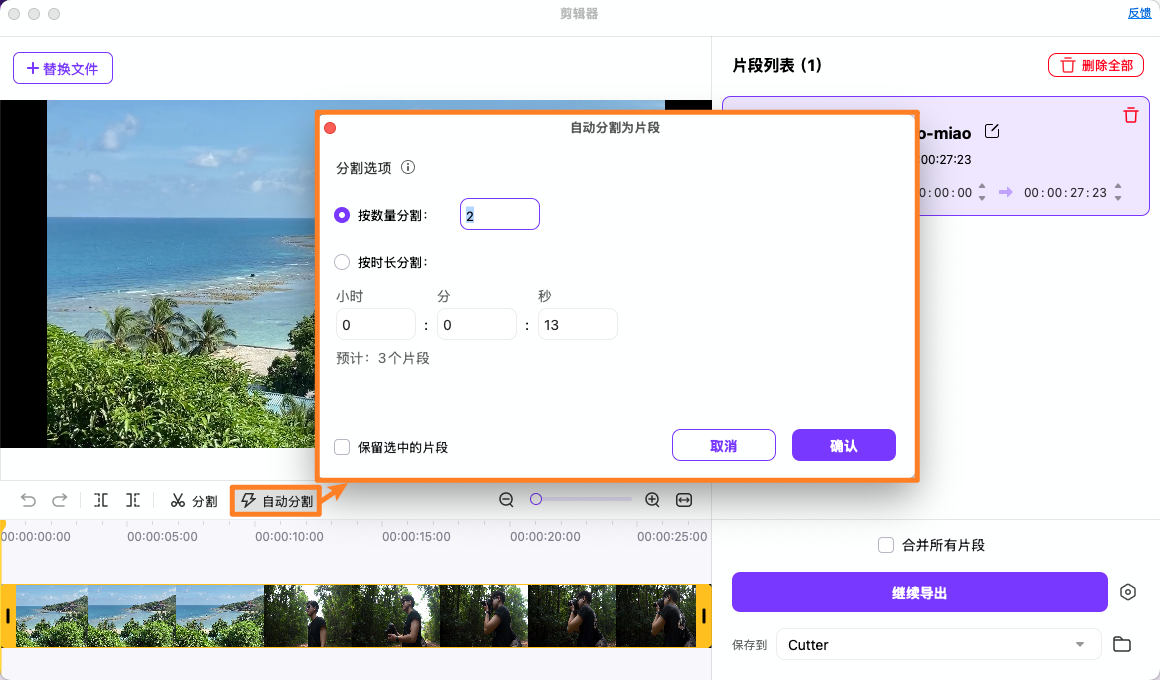The image size is (1160, 680).
Task: Zoom out on the timeline
Action: click(x=506, y=499)
